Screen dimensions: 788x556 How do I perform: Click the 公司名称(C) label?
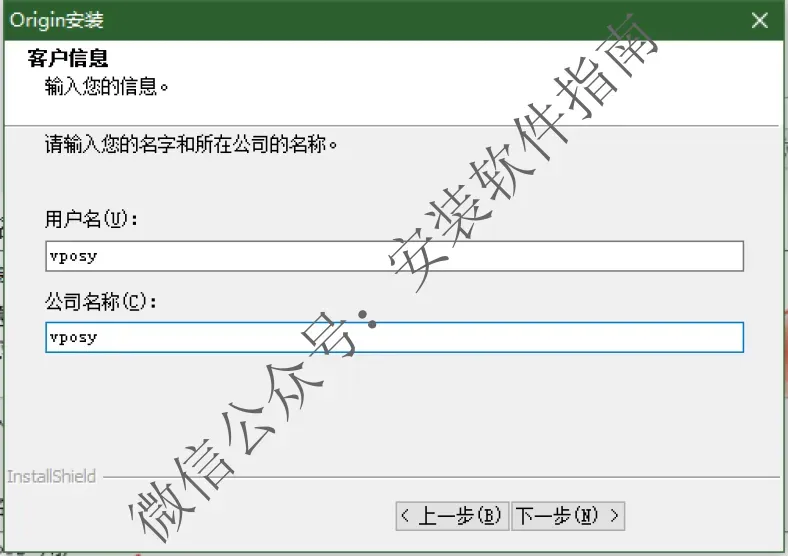coord(101,302)
